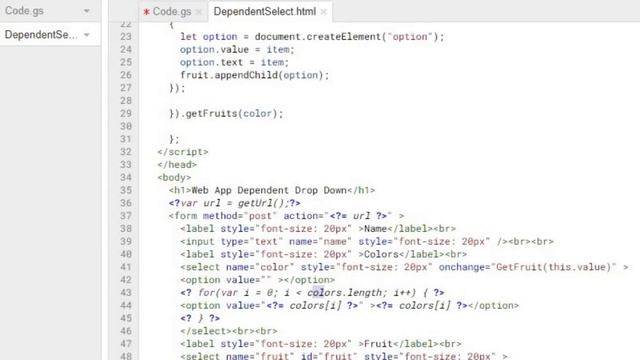
Task: Click line number 23 in the gutter
Action: click(x=126, y=37)
